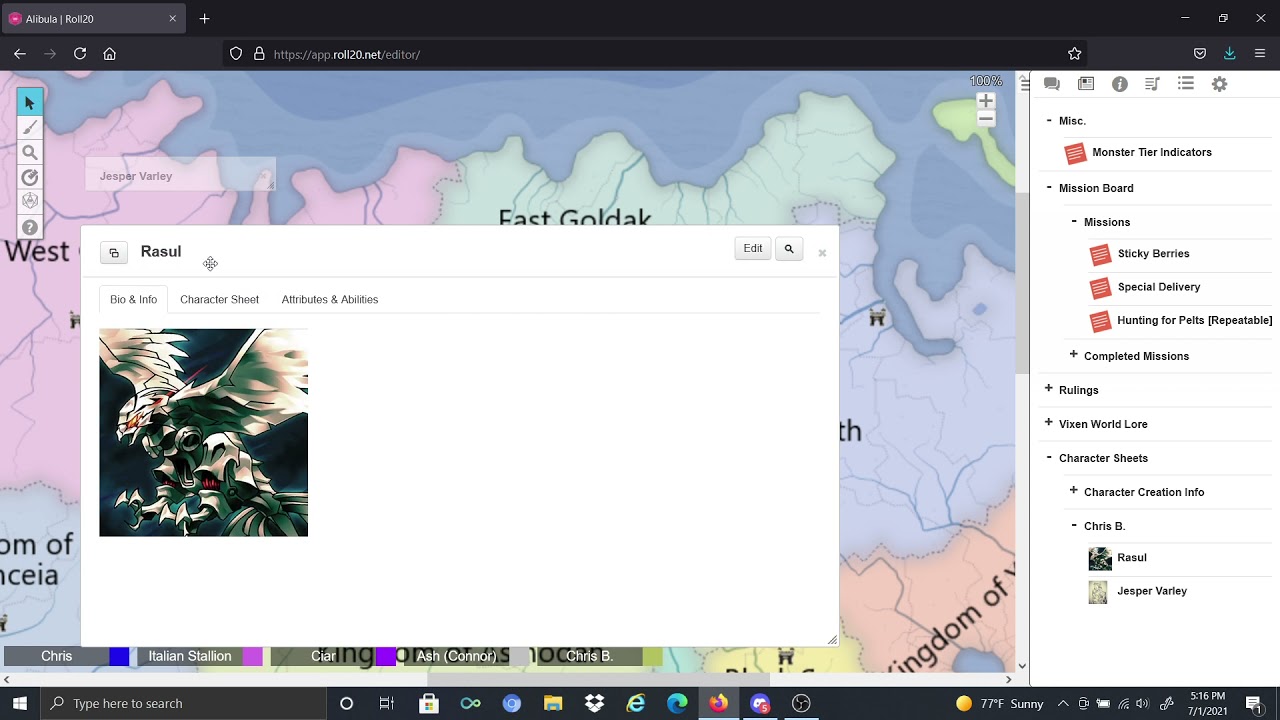Expand the Vixen World Lore folder
Viewport: 1280px width, 720px height.
tap(1049, 423)
